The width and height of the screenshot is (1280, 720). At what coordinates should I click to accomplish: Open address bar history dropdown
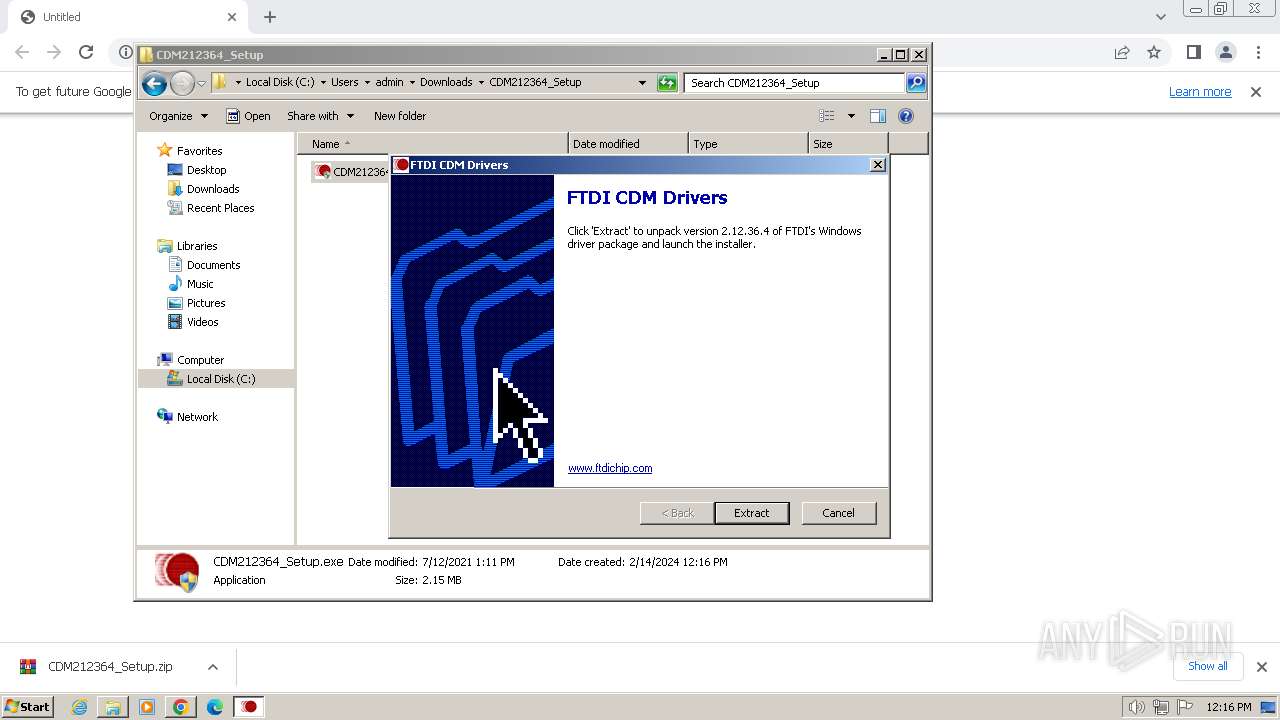pos(642,83)
